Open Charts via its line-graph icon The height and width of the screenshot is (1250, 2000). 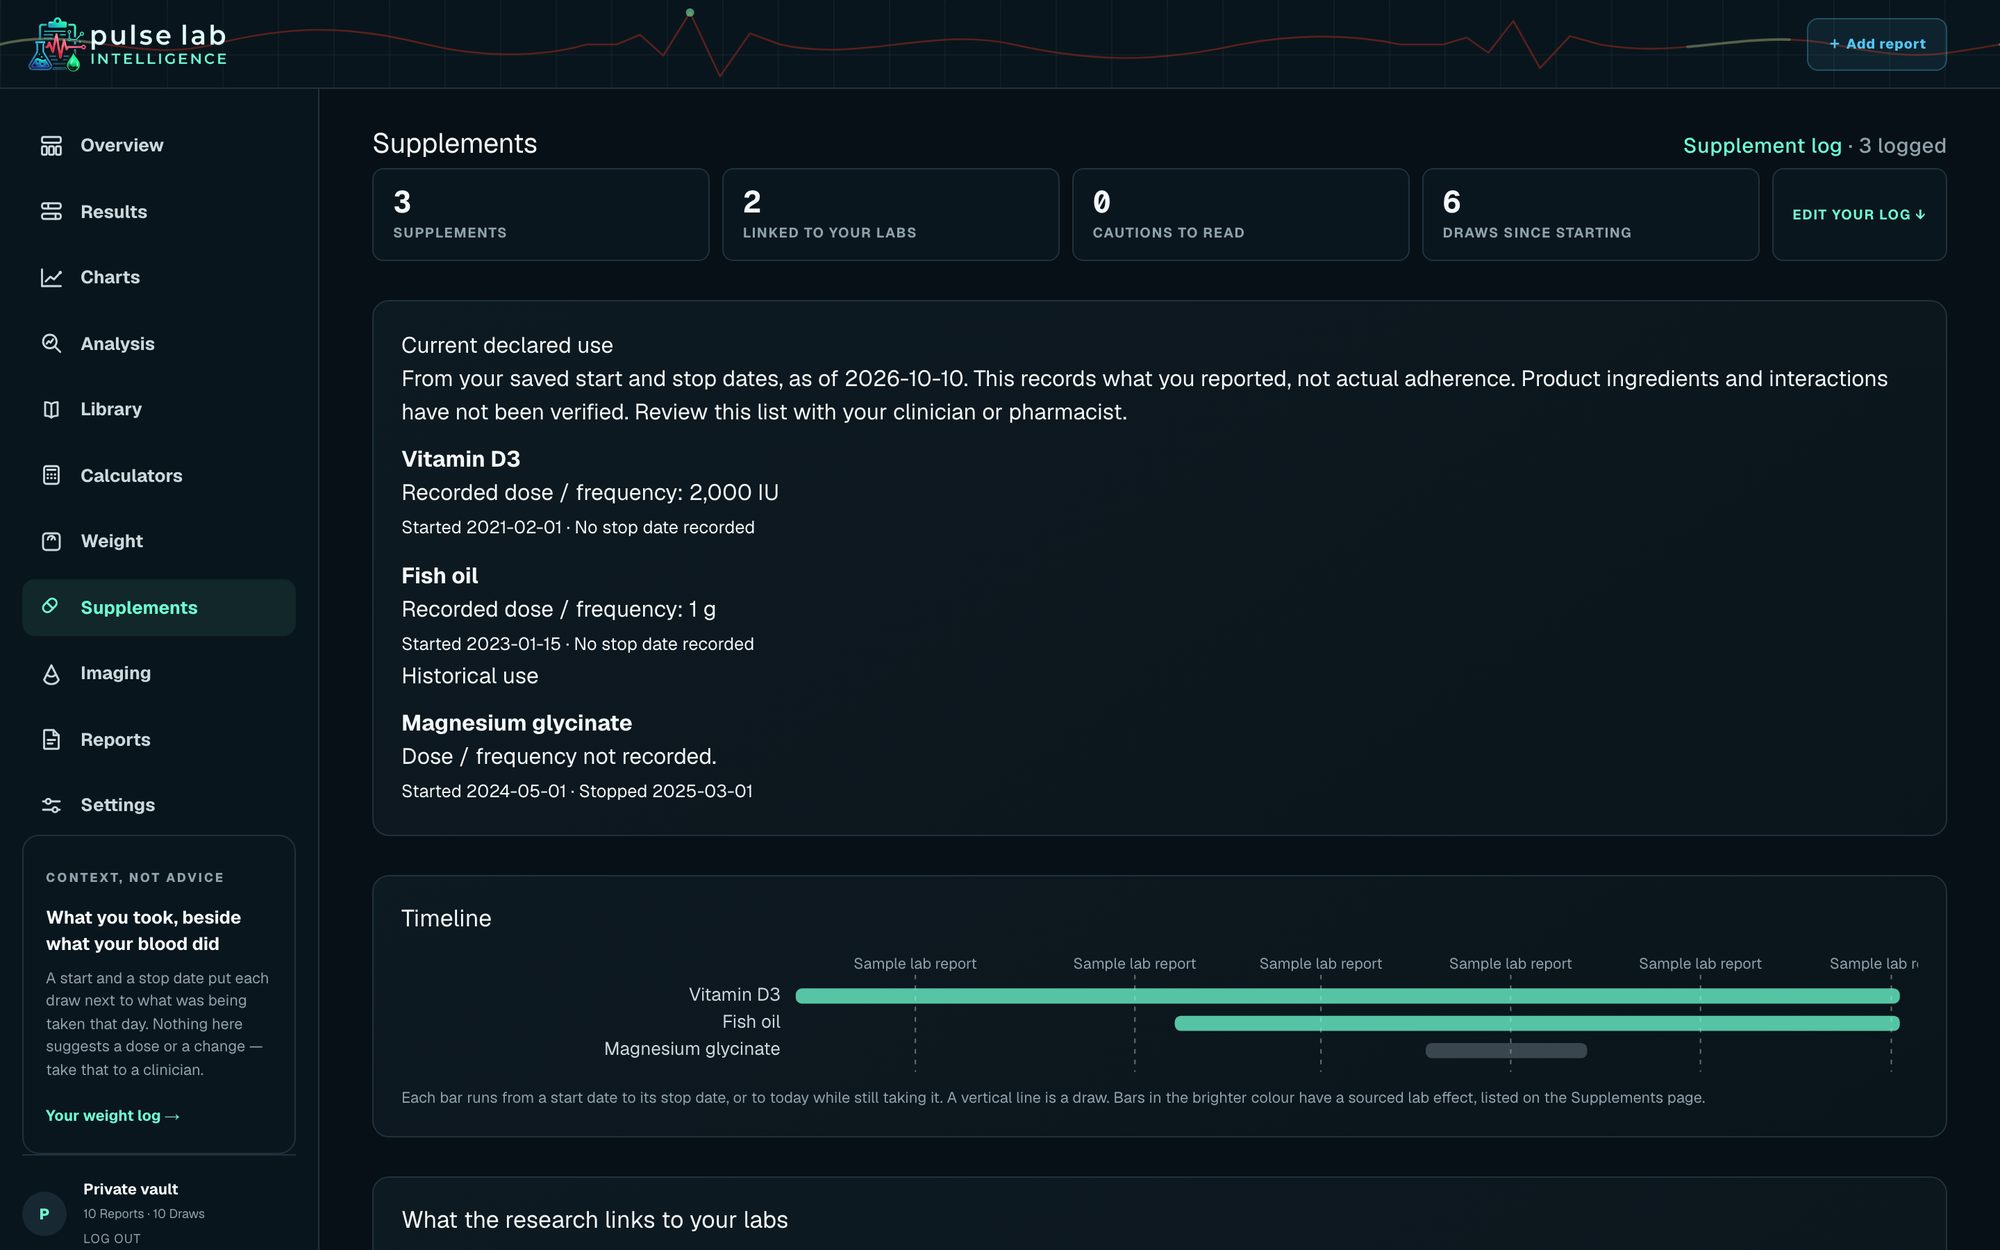pos(51,278)
